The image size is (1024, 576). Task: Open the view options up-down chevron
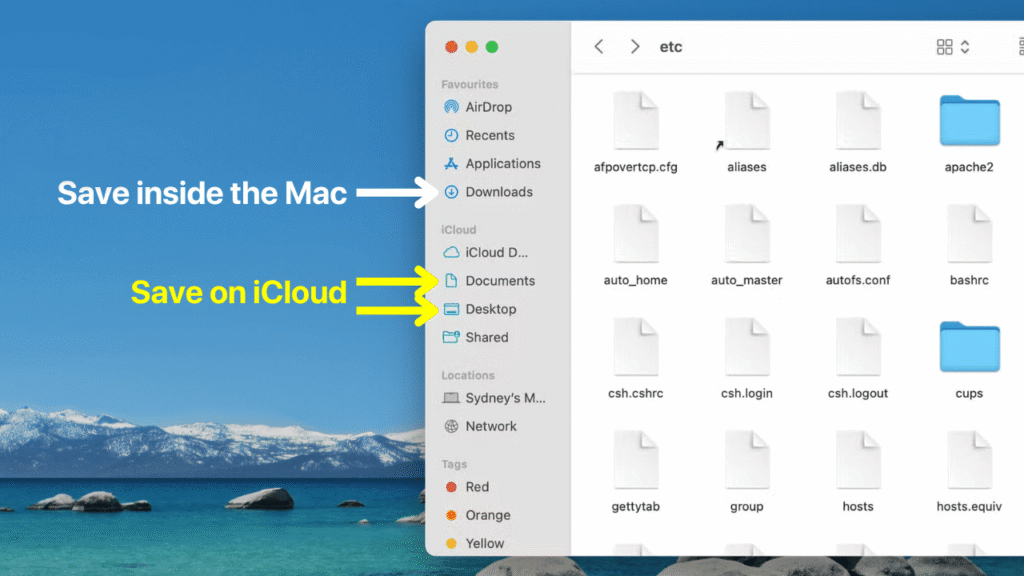coord(965,46)
